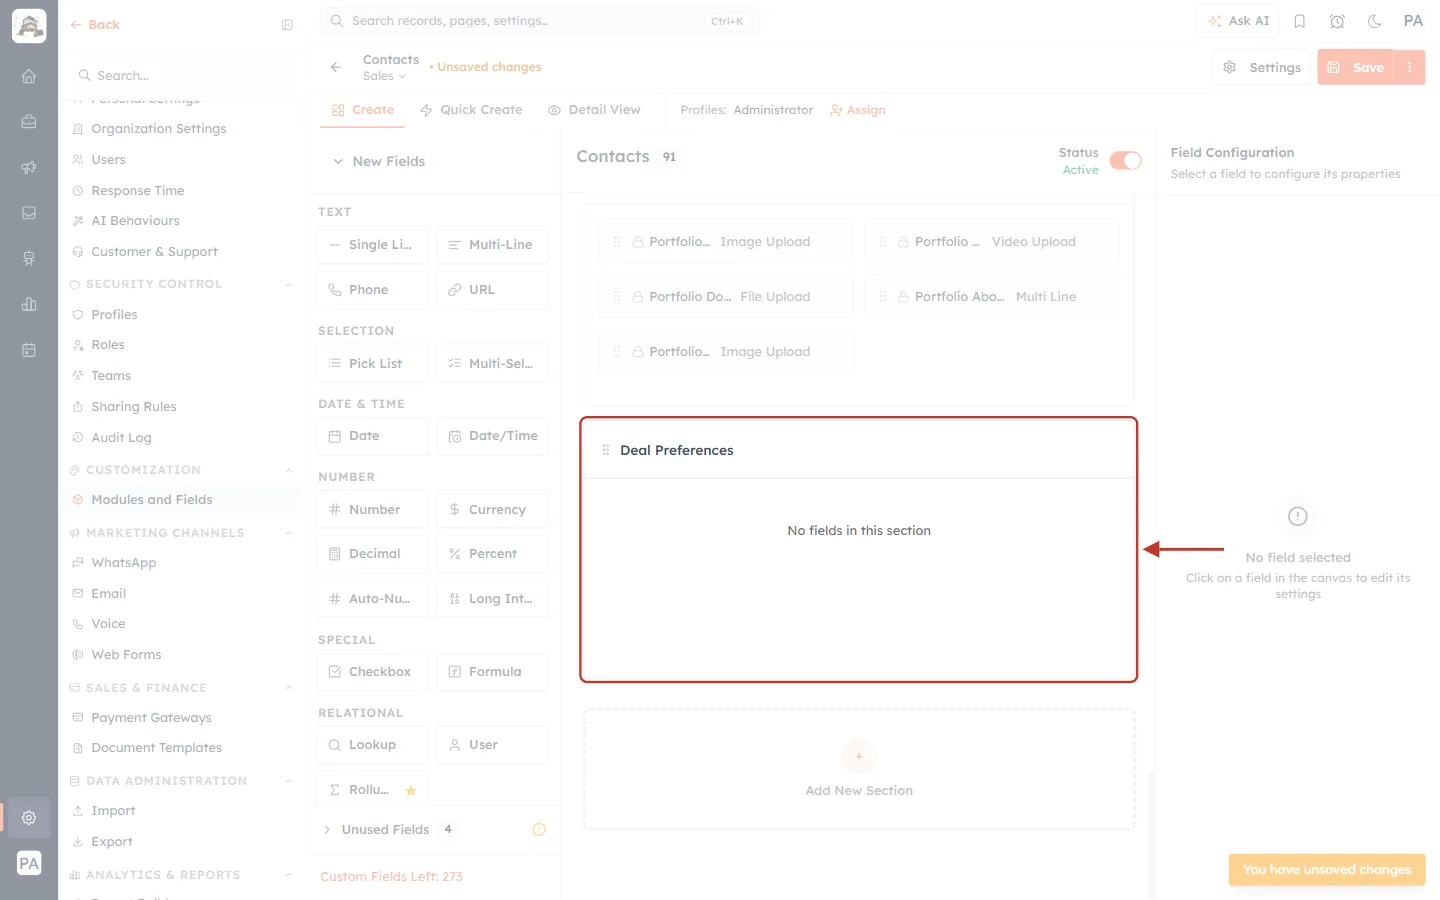
Task: Switch to dark mode moon icon
Action: [x=1375, y=21]
